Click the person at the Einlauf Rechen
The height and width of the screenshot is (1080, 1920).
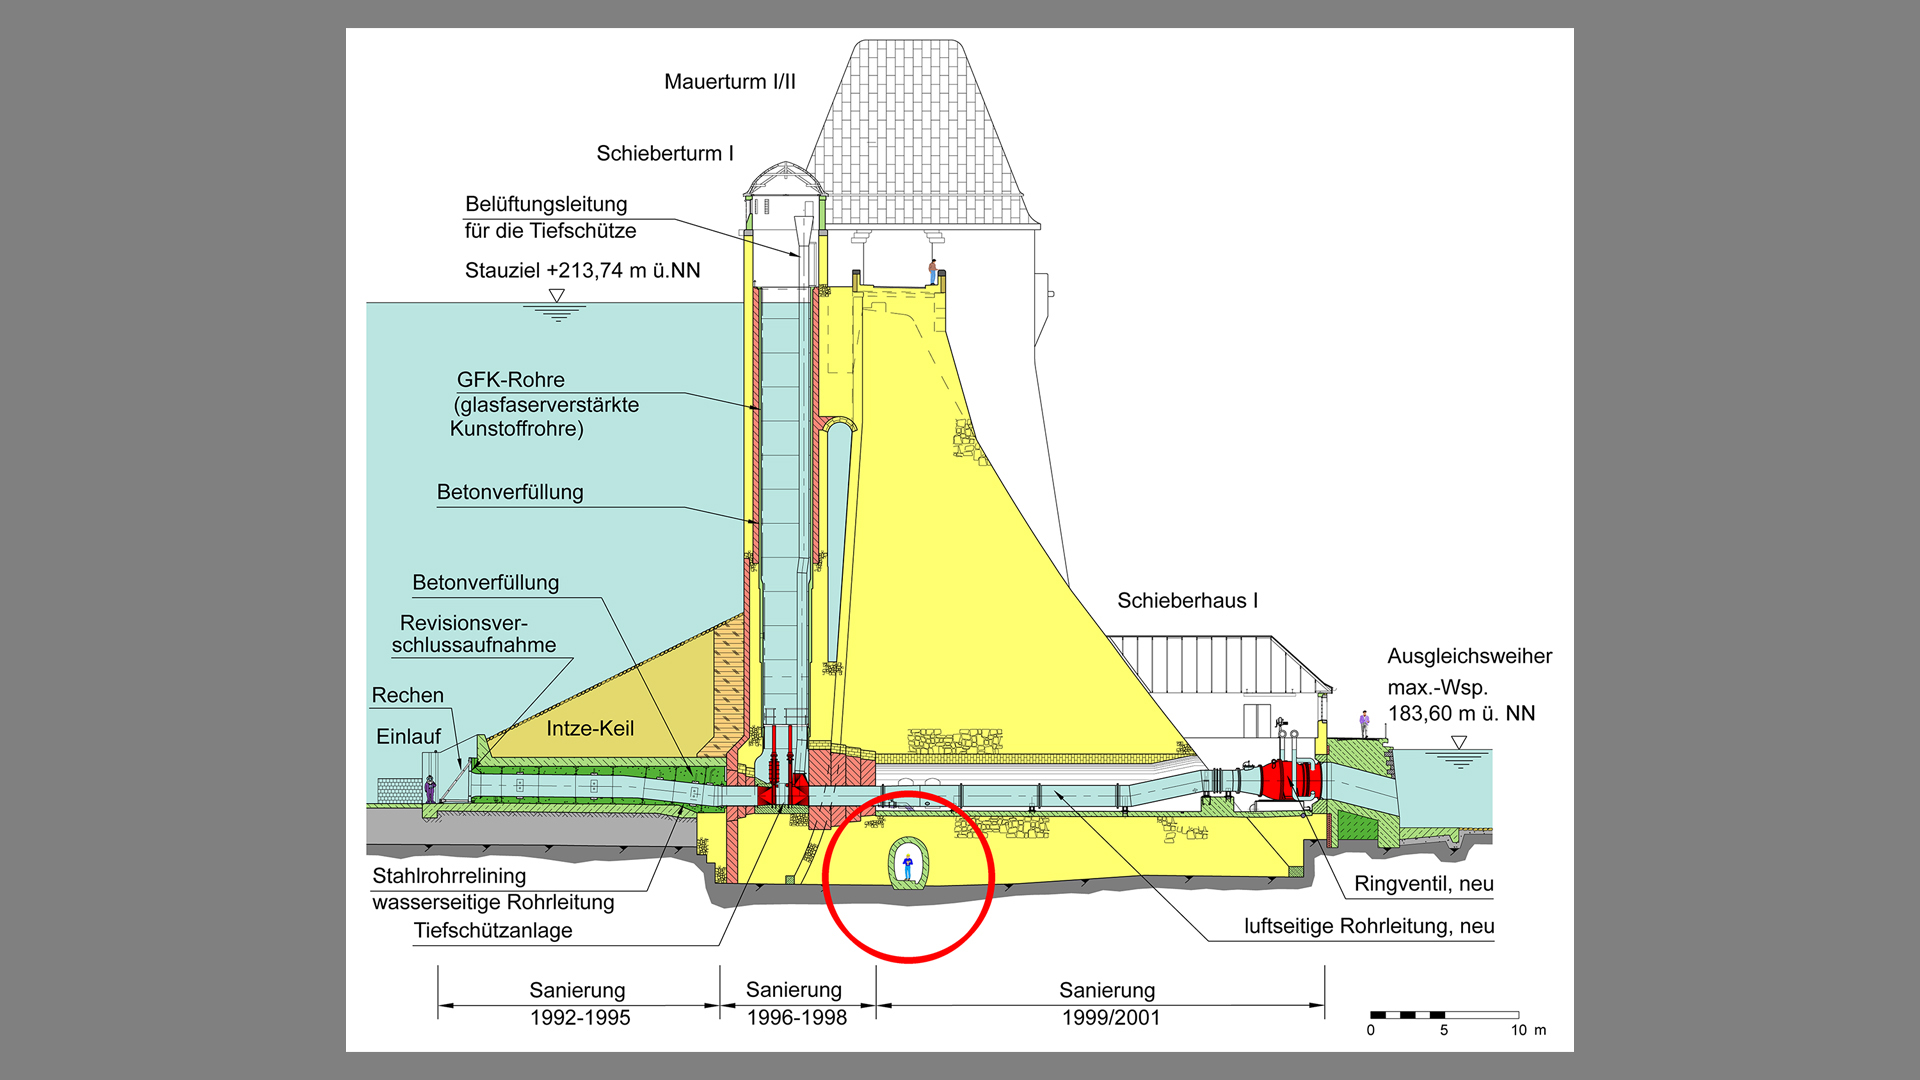point(430,789)
